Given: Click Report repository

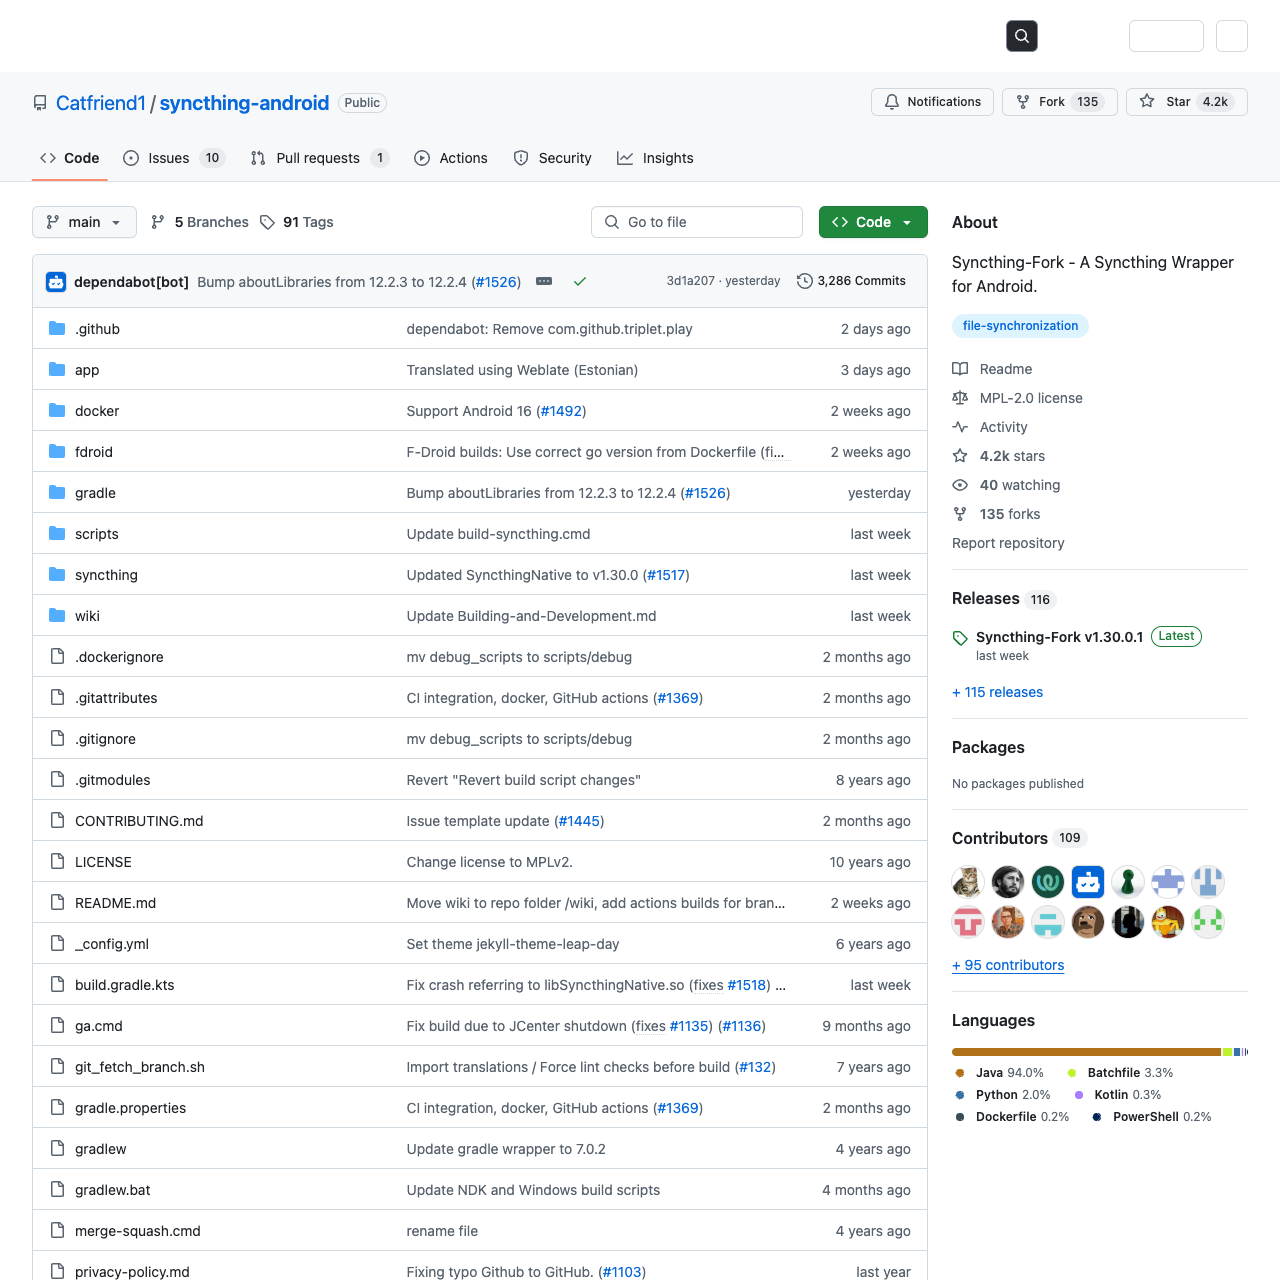Looking at the screenshot, I should [1008, 543].
